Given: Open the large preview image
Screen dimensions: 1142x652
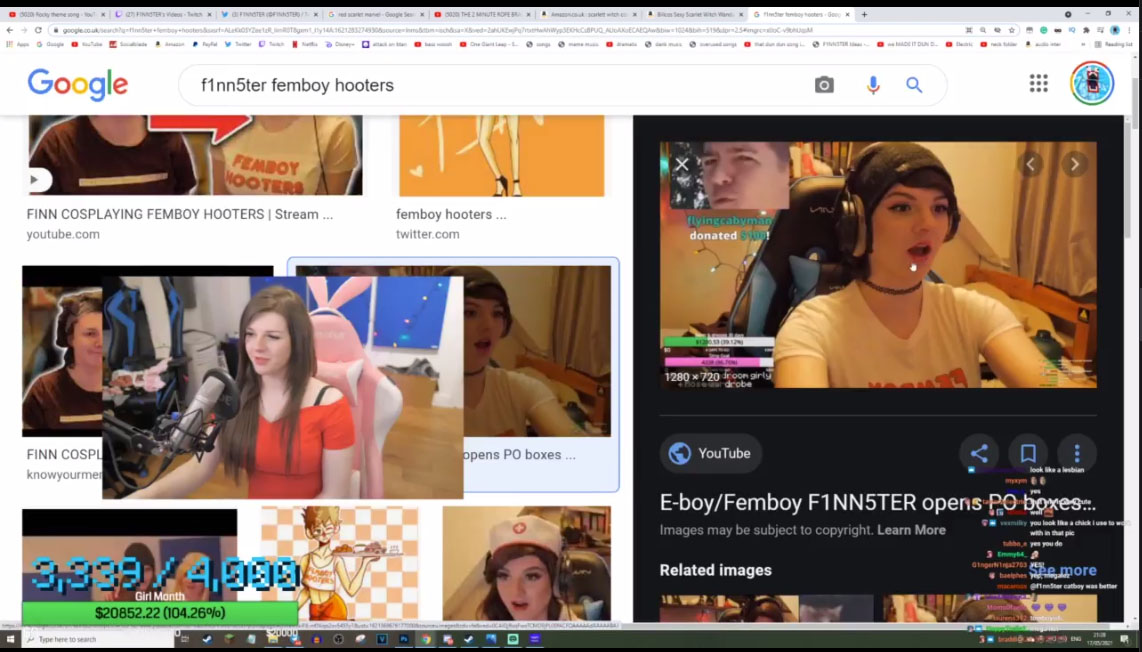Looking at the screenshot, I should click(x=878, y=264).
